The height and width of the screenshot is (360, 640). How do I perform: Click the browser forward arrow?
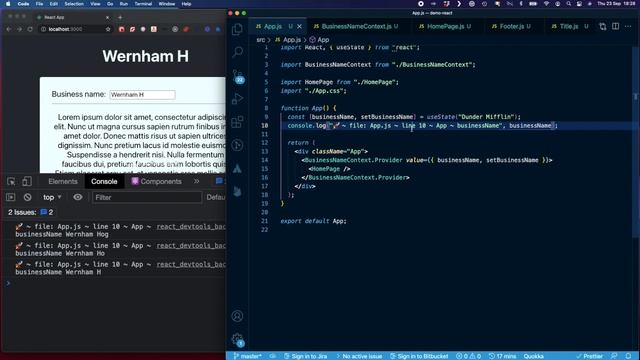19,29
